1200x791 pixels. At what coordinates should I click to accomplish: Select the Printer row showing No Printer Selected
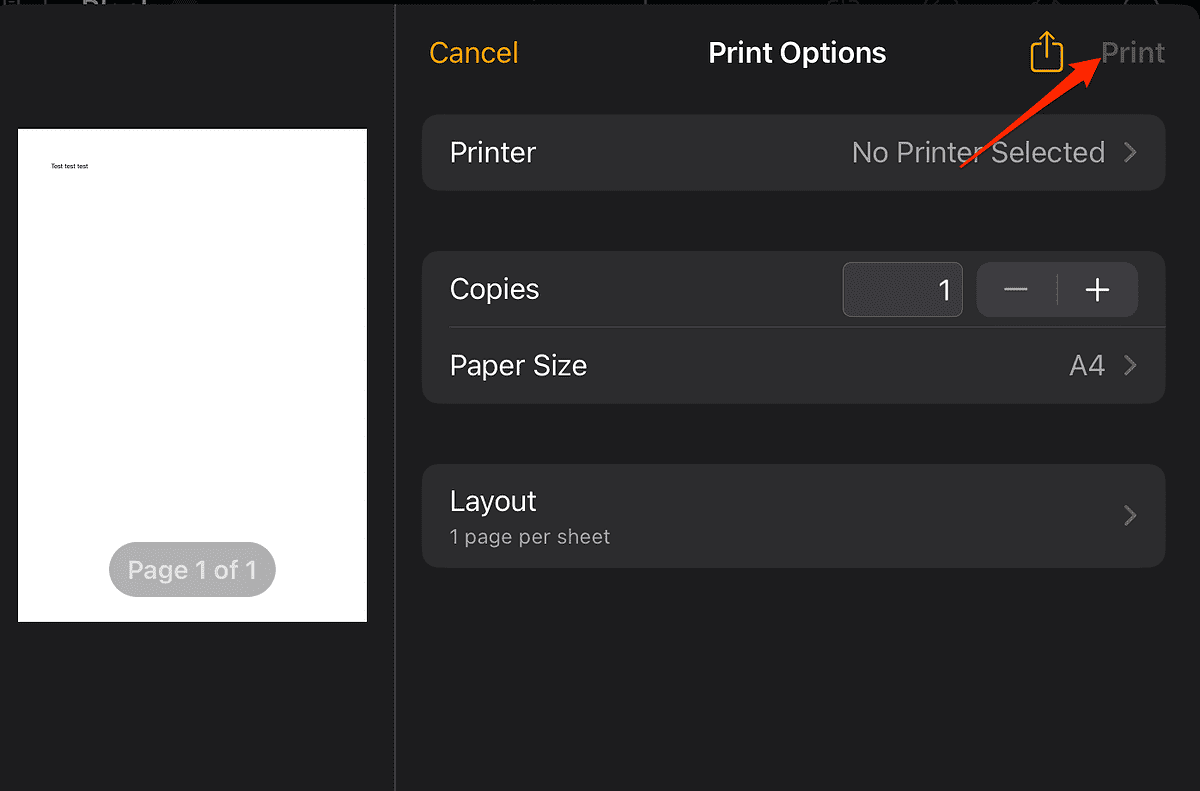coord(793,152)
